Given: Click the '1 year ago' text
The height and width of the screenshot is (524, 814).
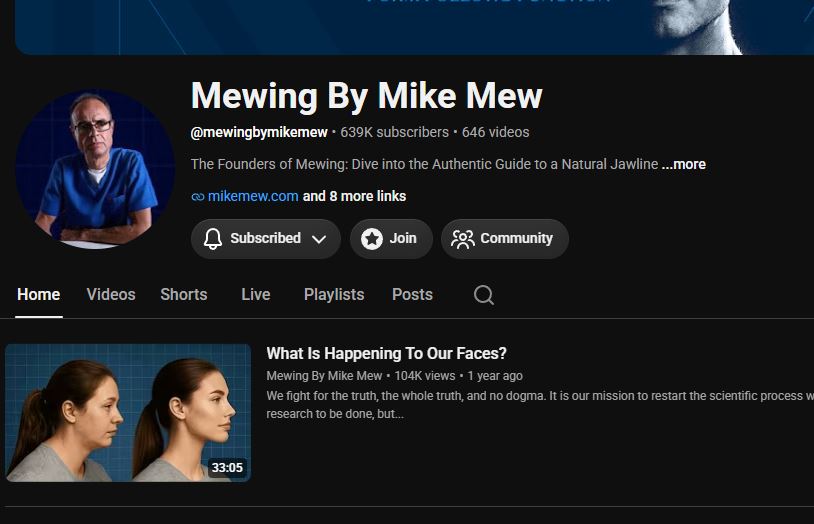Looking at the screenshot, I should point(495,375).
